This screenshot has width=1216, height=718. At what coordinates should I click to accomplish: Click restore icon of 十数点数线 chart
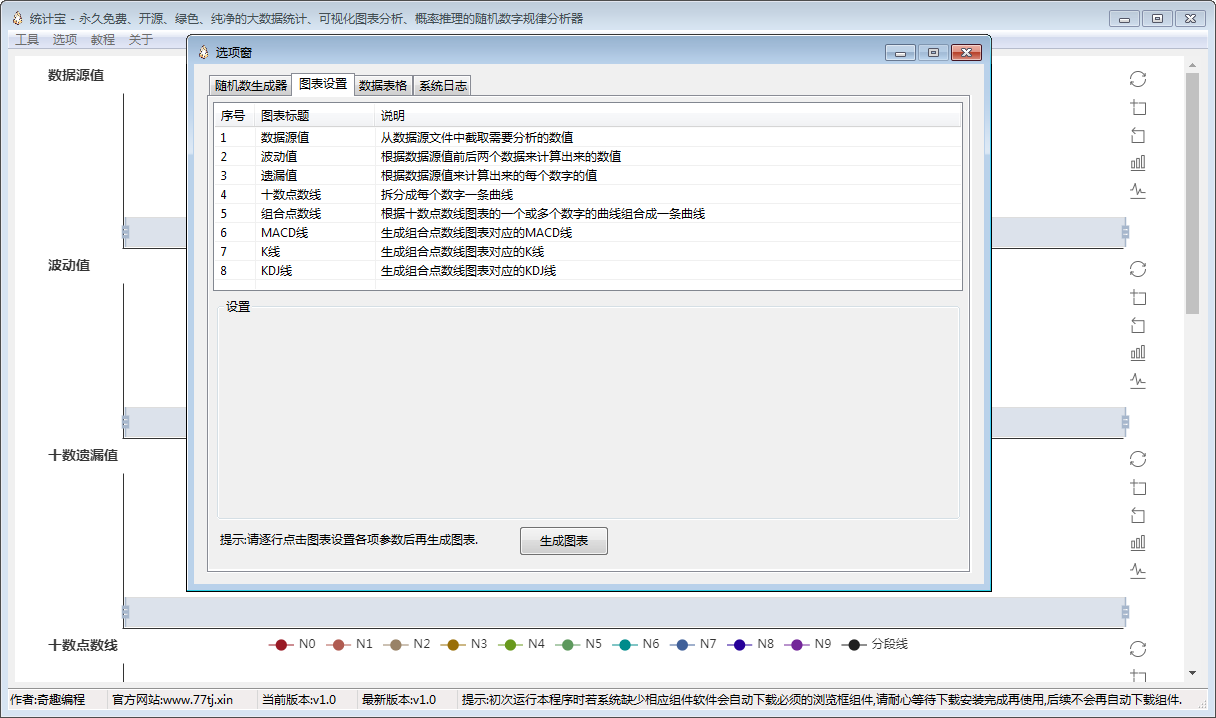(1137, 649)
